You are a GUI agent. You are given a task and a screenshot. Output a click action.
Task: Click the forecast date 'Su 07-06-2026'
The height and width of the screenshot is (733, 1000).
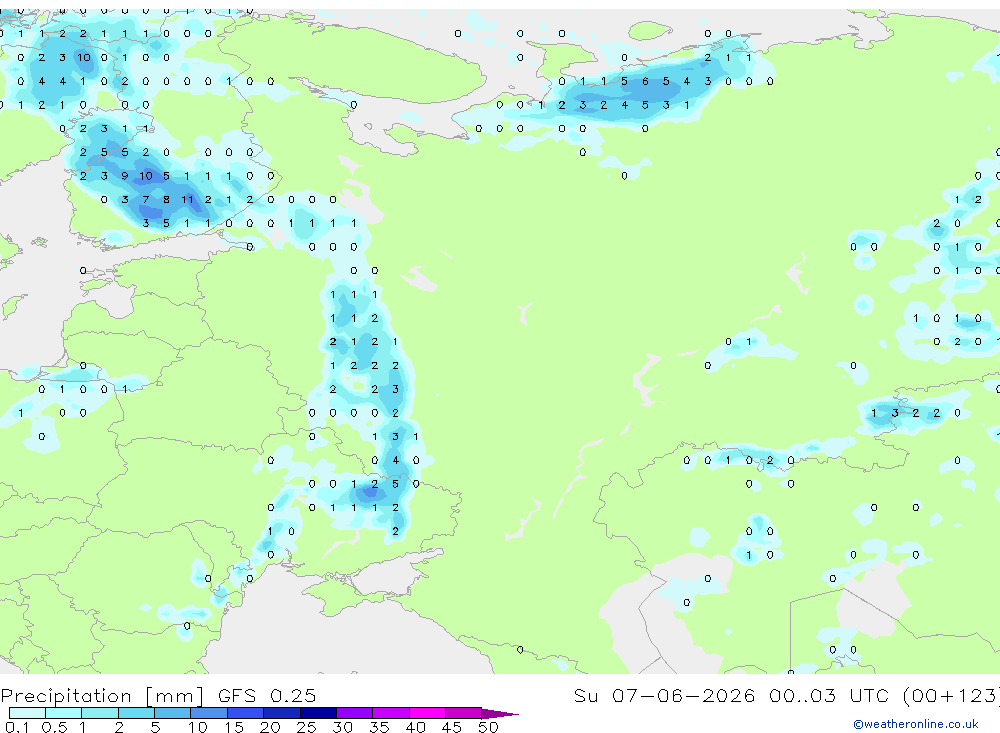pyautogui.click(x=664, y=695)
